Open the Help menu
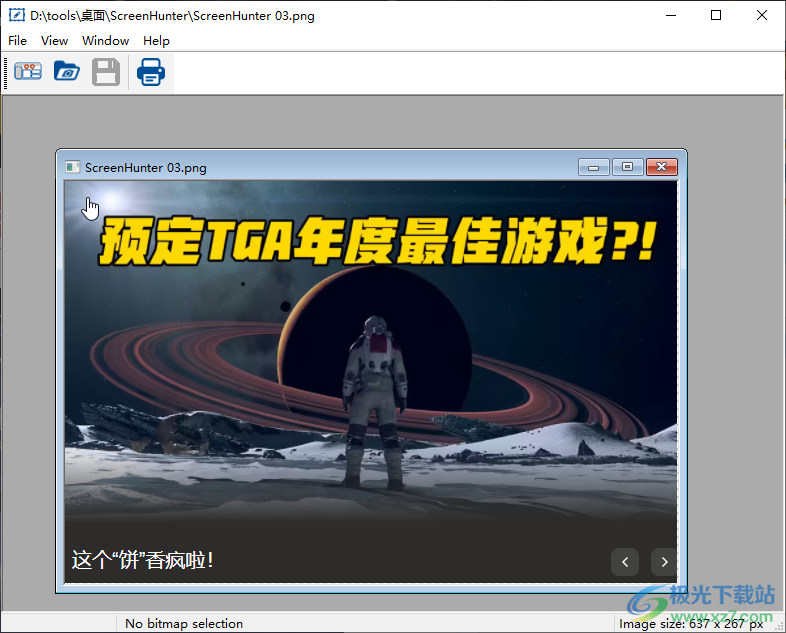The width and height of the screenshot is (786, 633). click(x=156, y=41)
